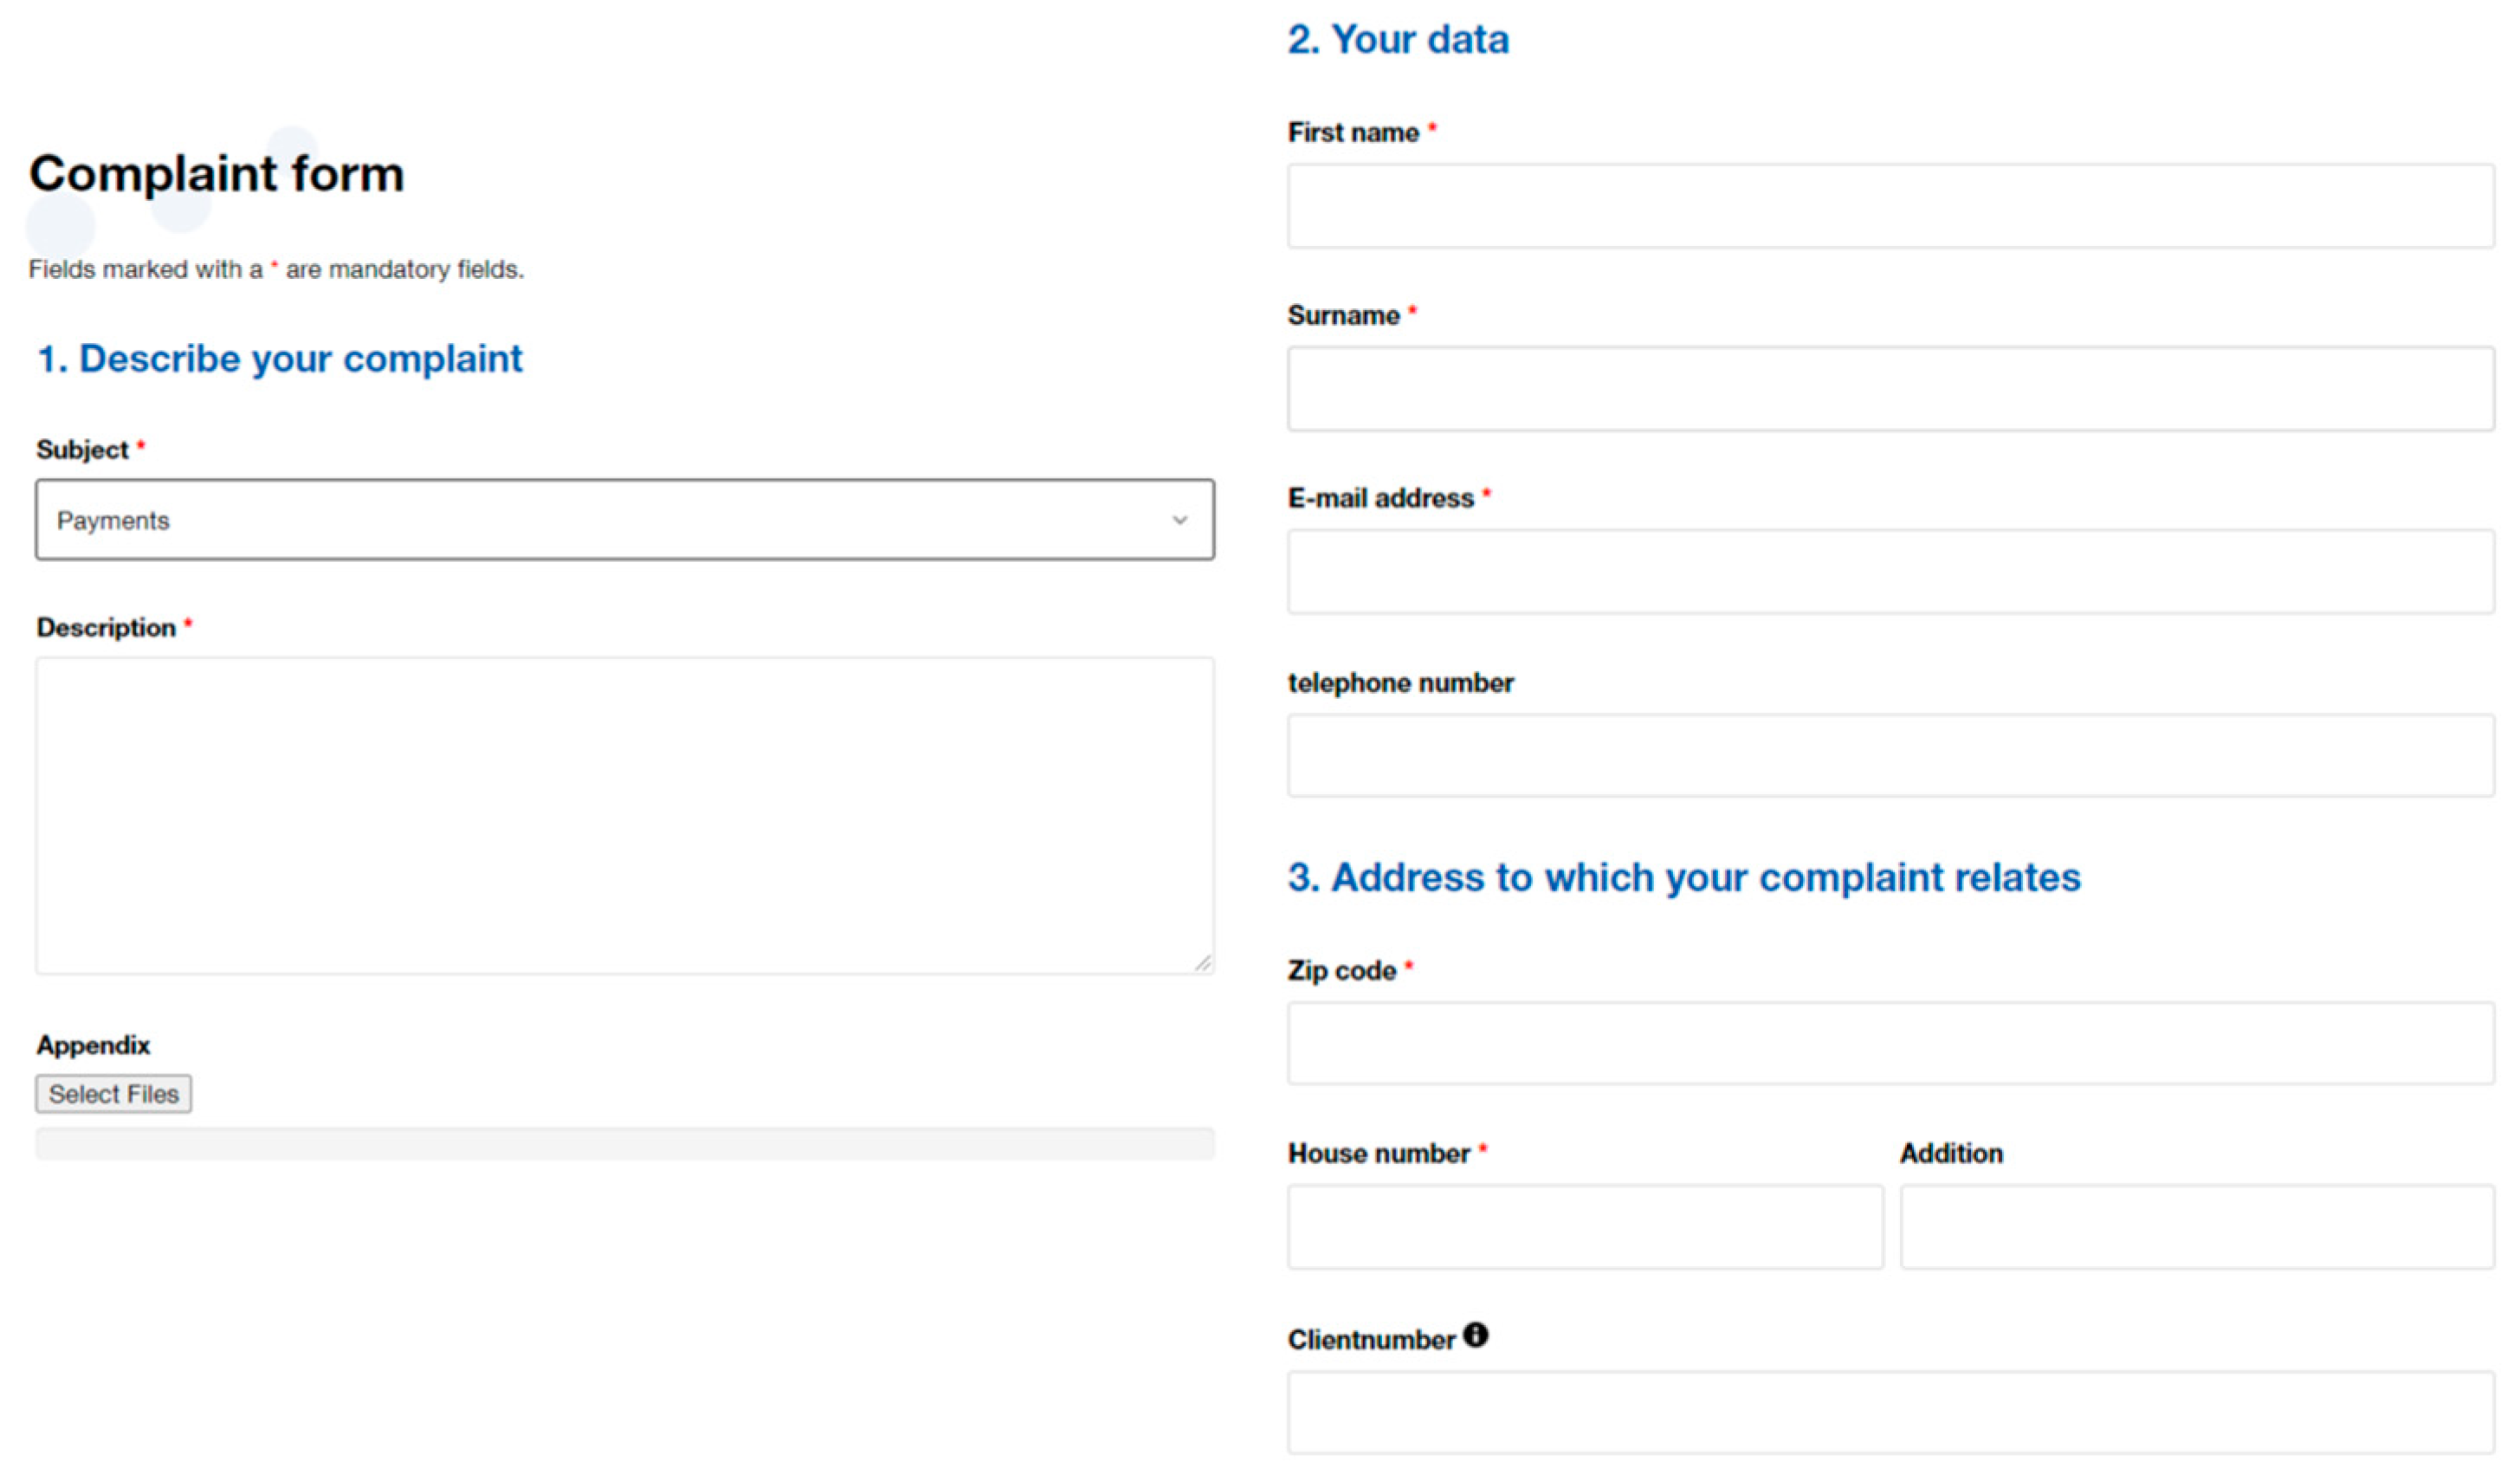Click the telephone number input field
2520x1481 pixels.
coord(1890,756)
